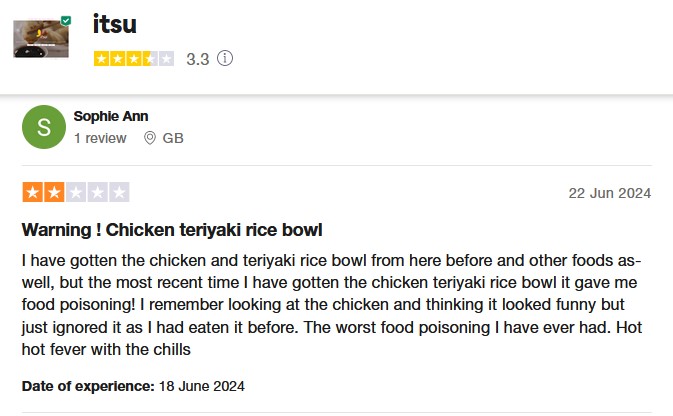Click Sophie Ann's green "S" avatar
The width and height of the screenshot is (673, 416).
tap(43, 126)
